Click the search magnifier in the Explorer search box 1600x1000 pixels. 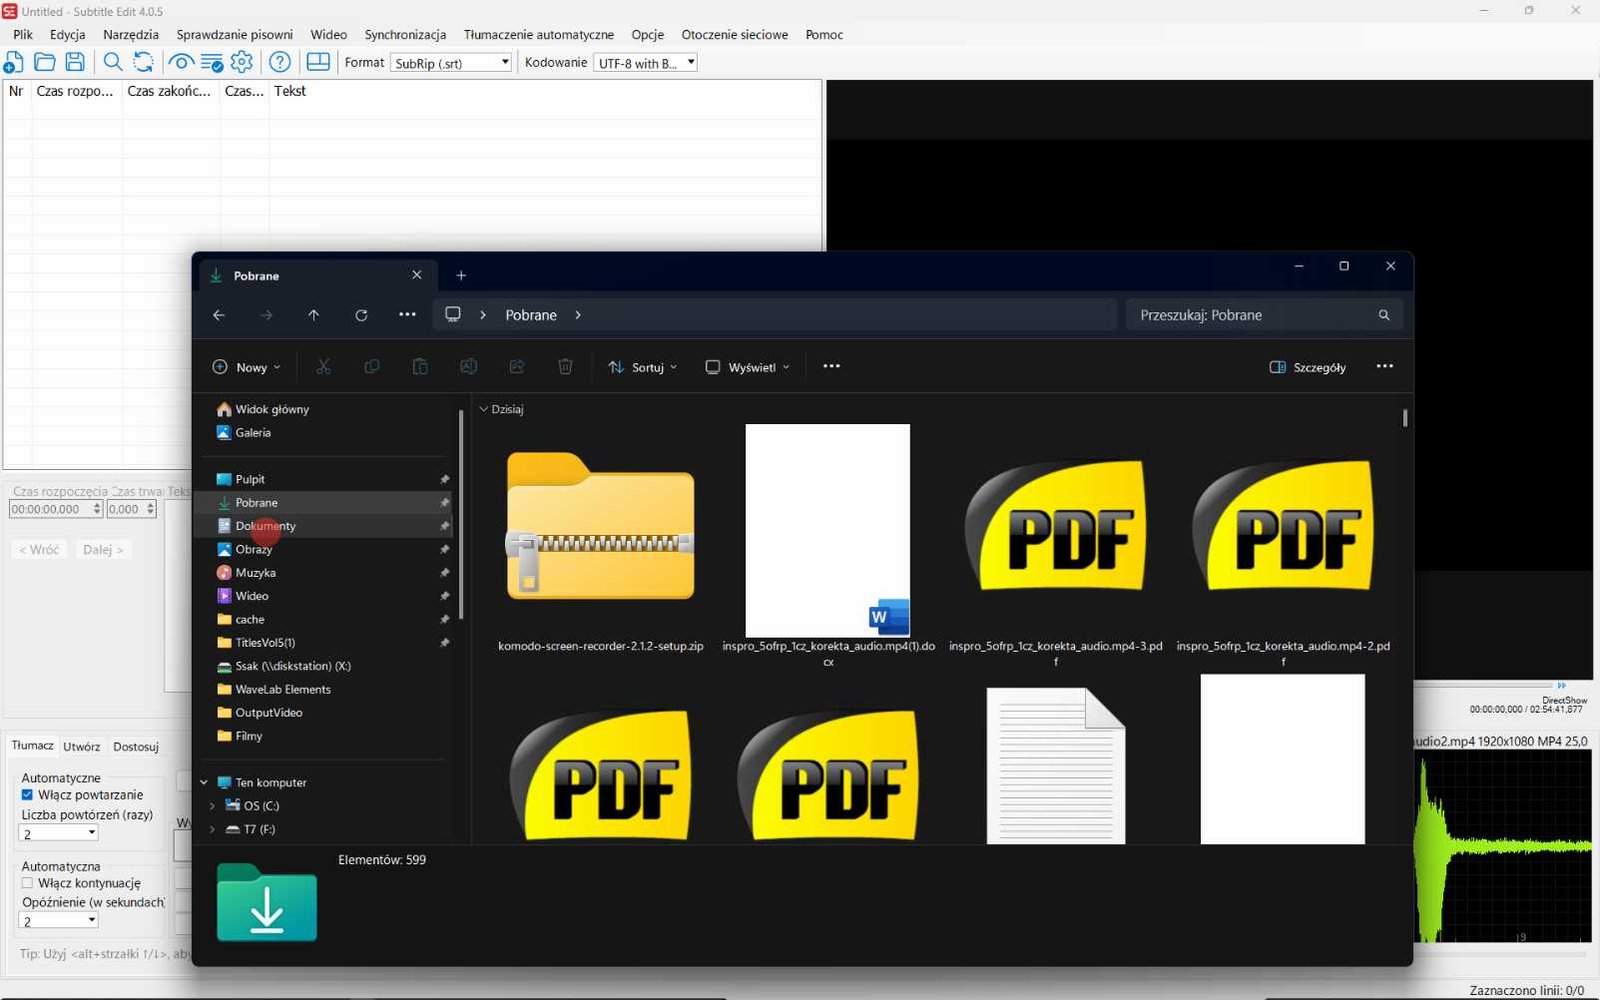coord(1384,315)
